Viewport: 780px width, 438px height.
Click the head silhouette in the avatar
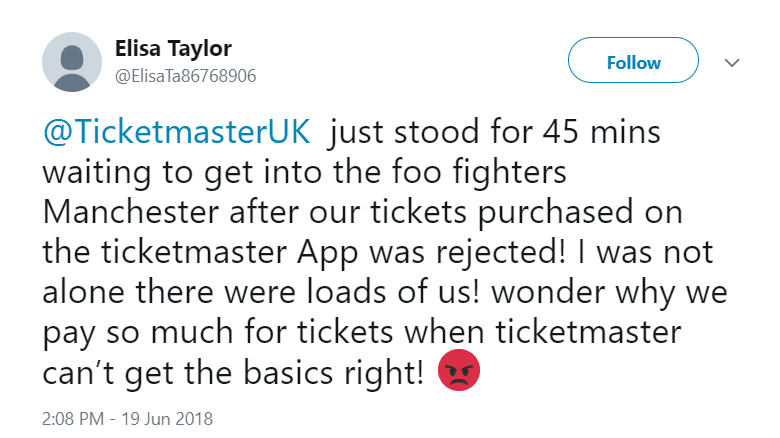point(72,58)
